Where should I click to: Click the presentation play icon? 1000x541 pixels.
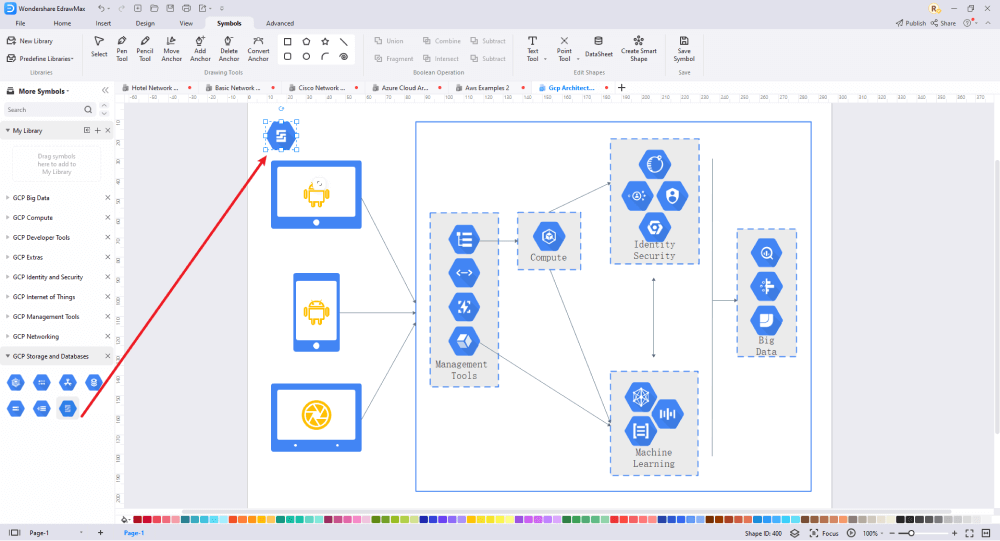(851, 533)
